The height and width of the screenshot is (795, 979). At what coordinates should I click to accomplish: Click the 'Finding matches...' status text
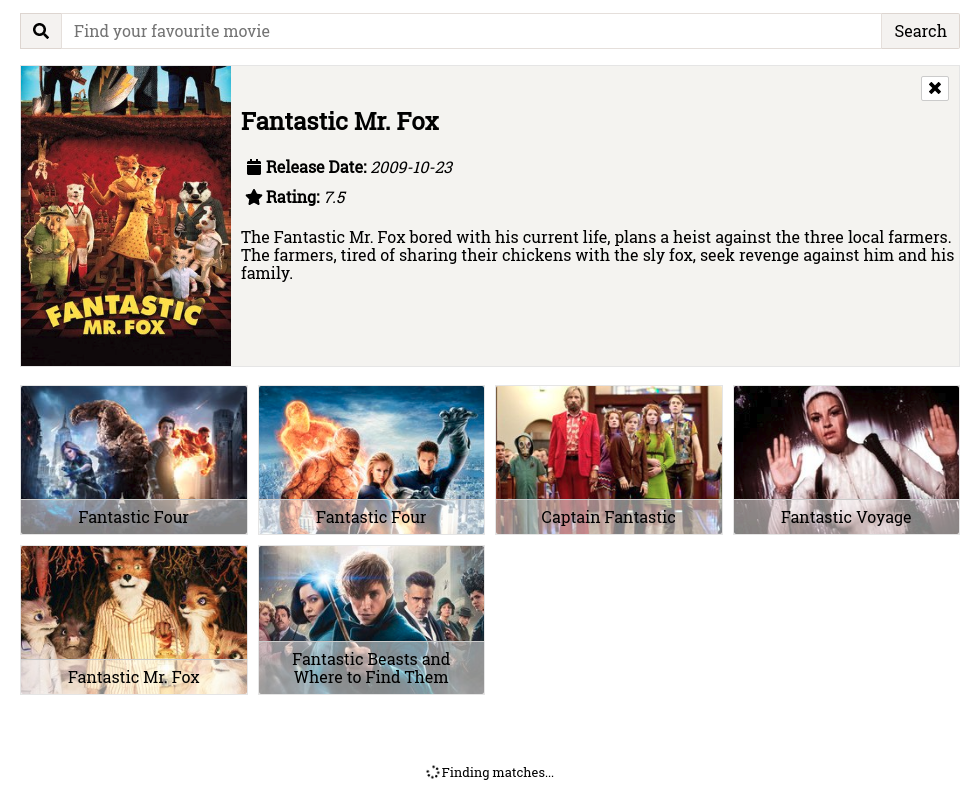click(498, 773)
